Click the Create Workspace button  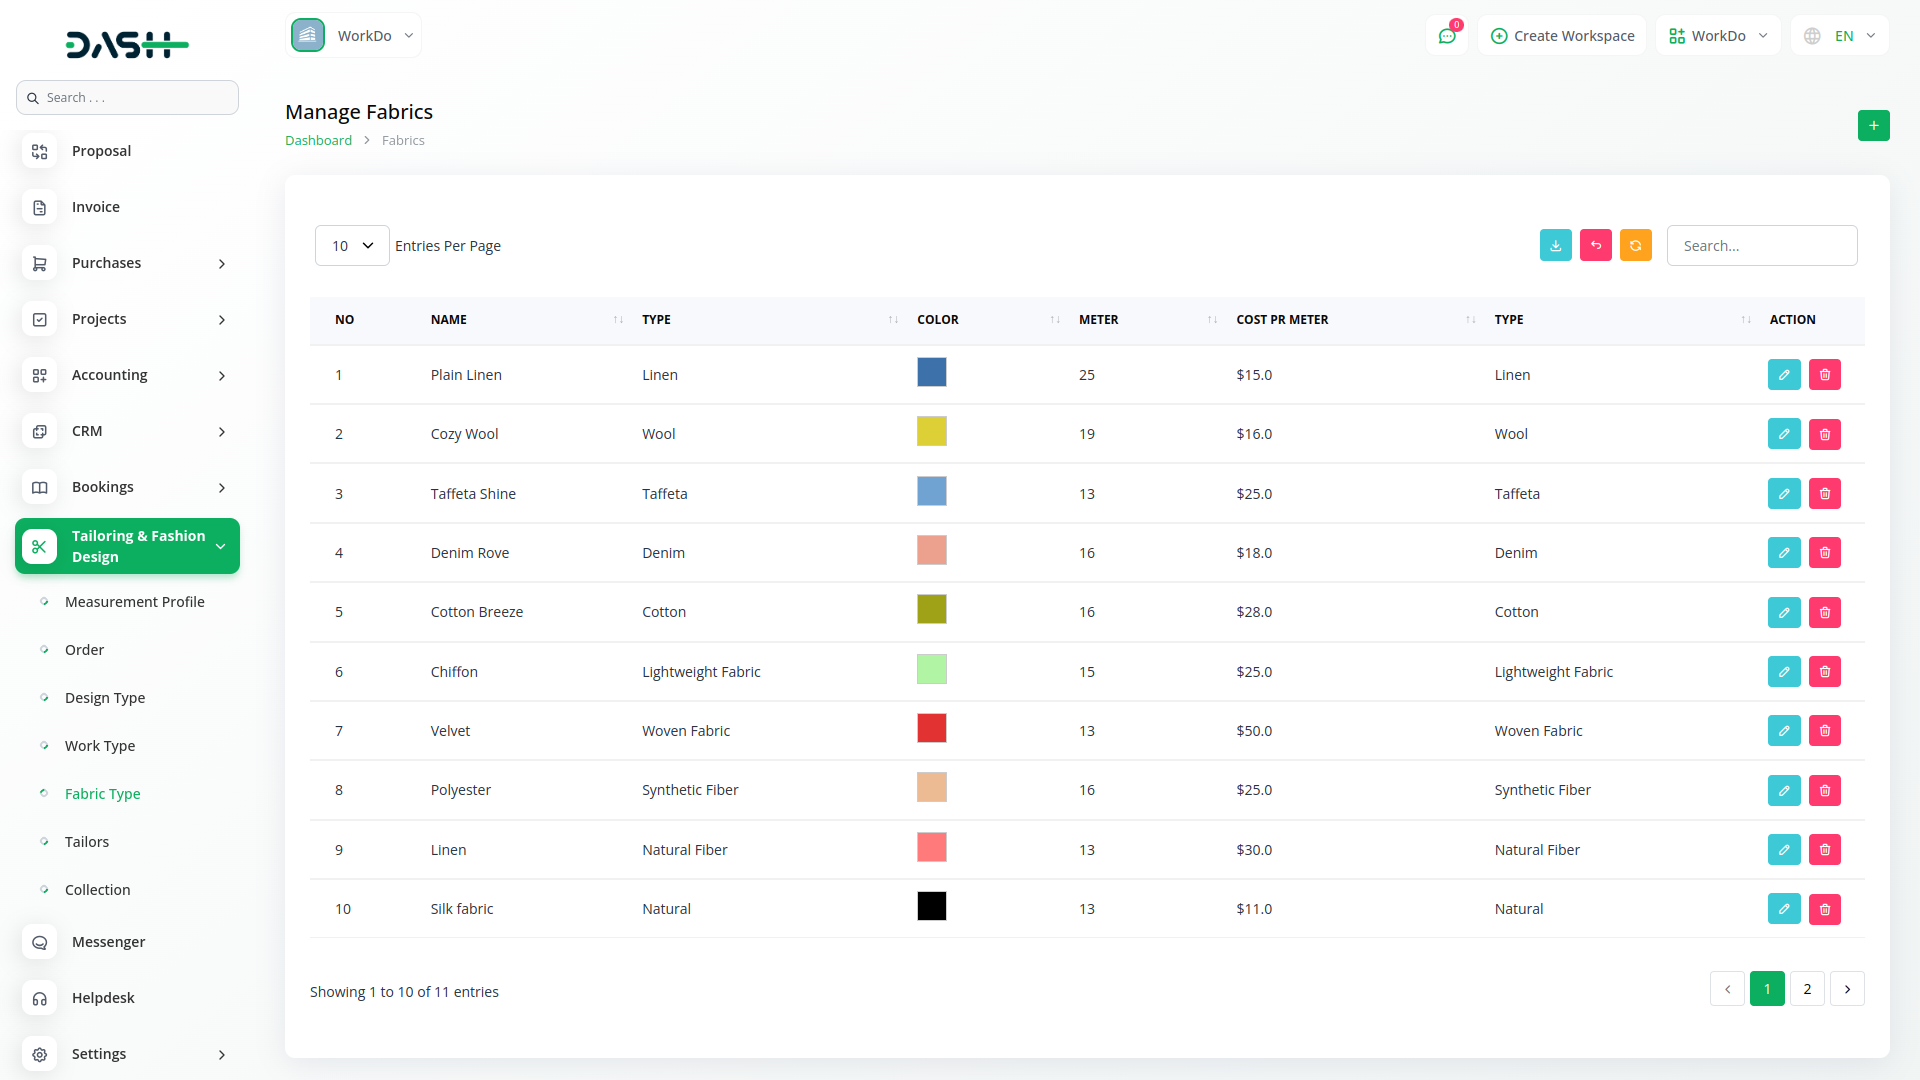[1562, 36]
